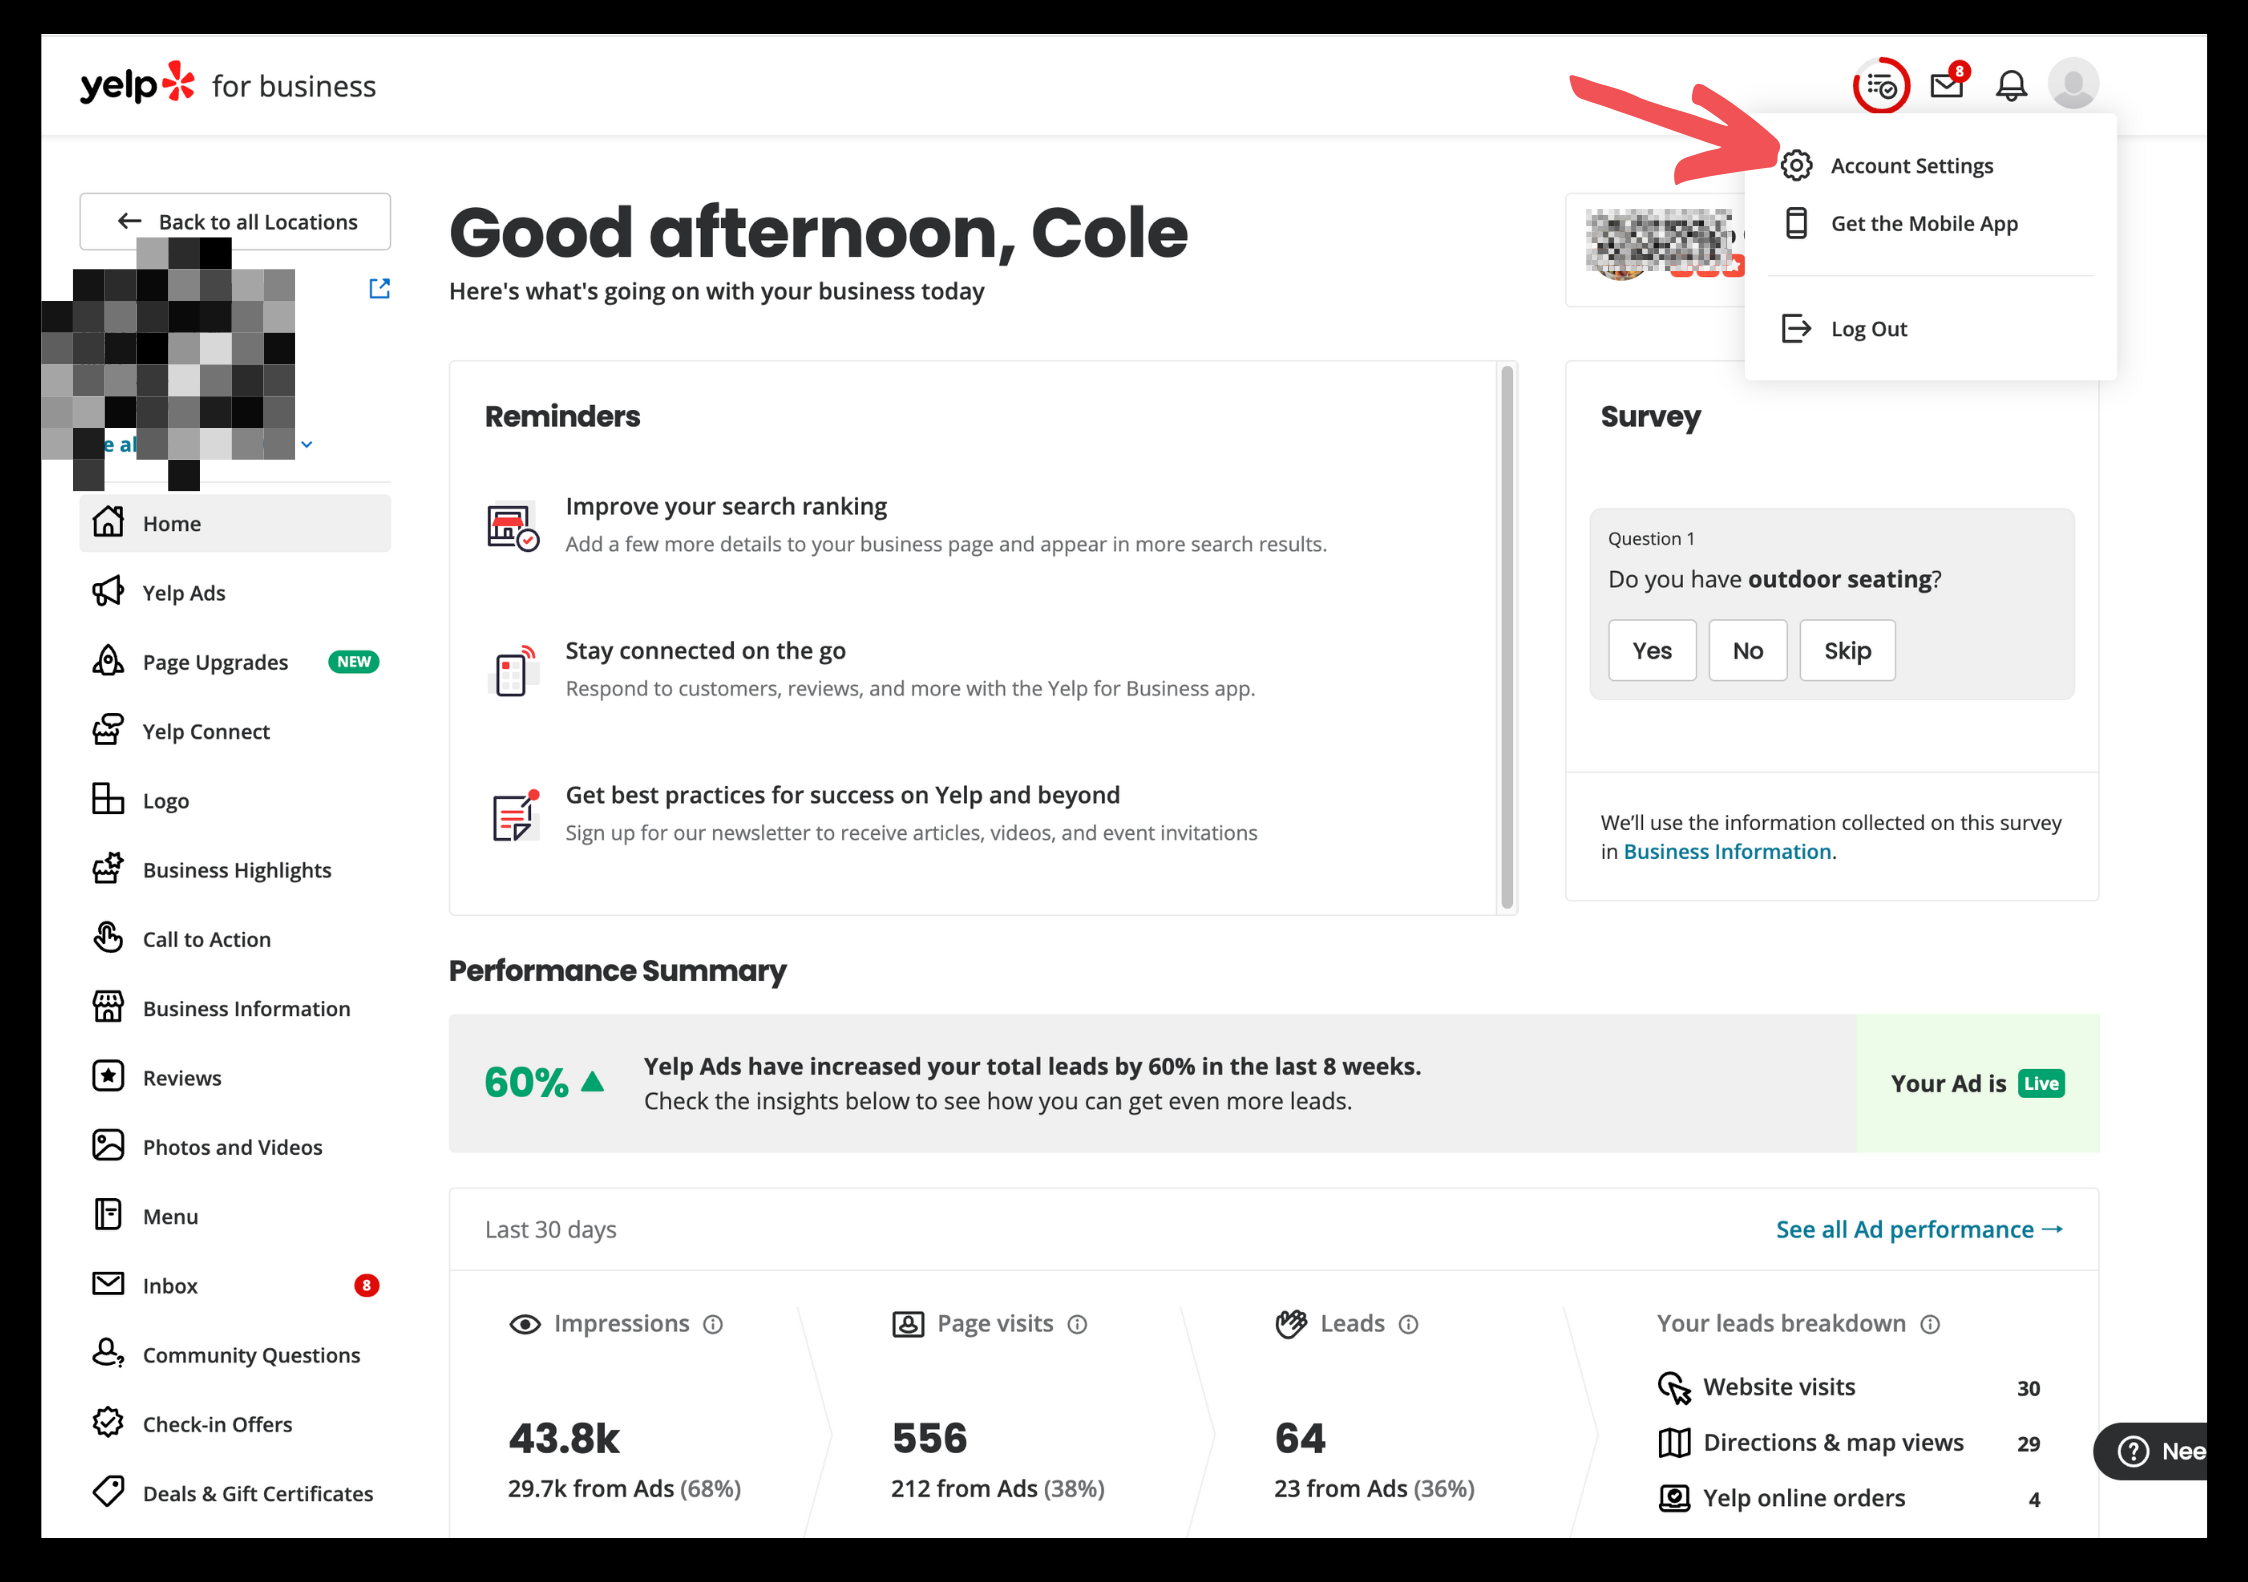This screenshot has width=2248, height=1582.
Task: Open See all Ad performance link
Action: click(x=1919, y=1229)
